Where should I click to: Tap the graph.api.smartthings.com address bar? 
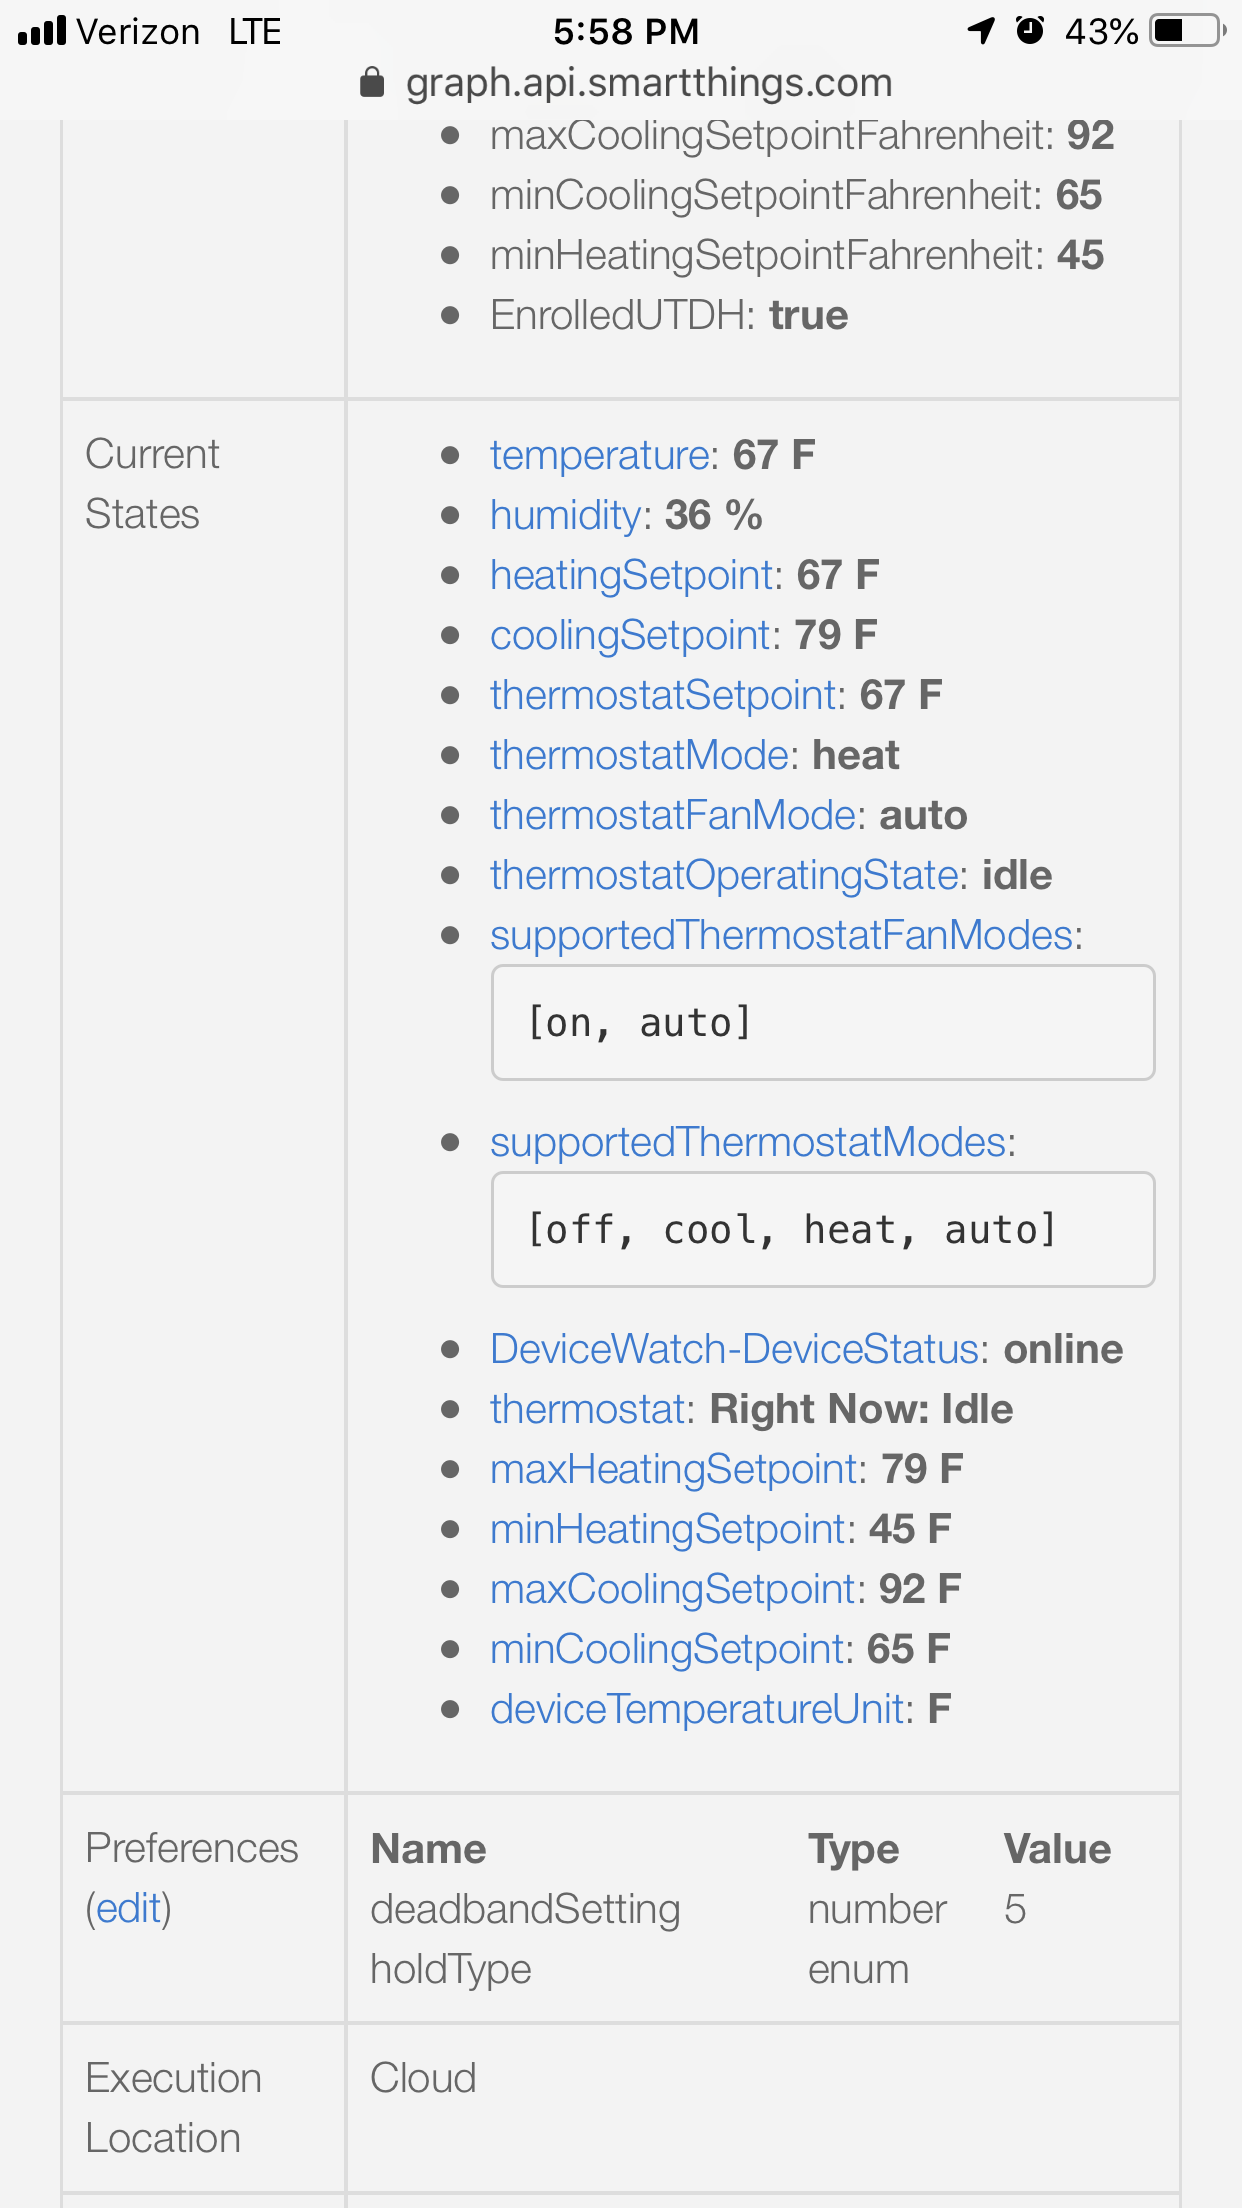648,83
